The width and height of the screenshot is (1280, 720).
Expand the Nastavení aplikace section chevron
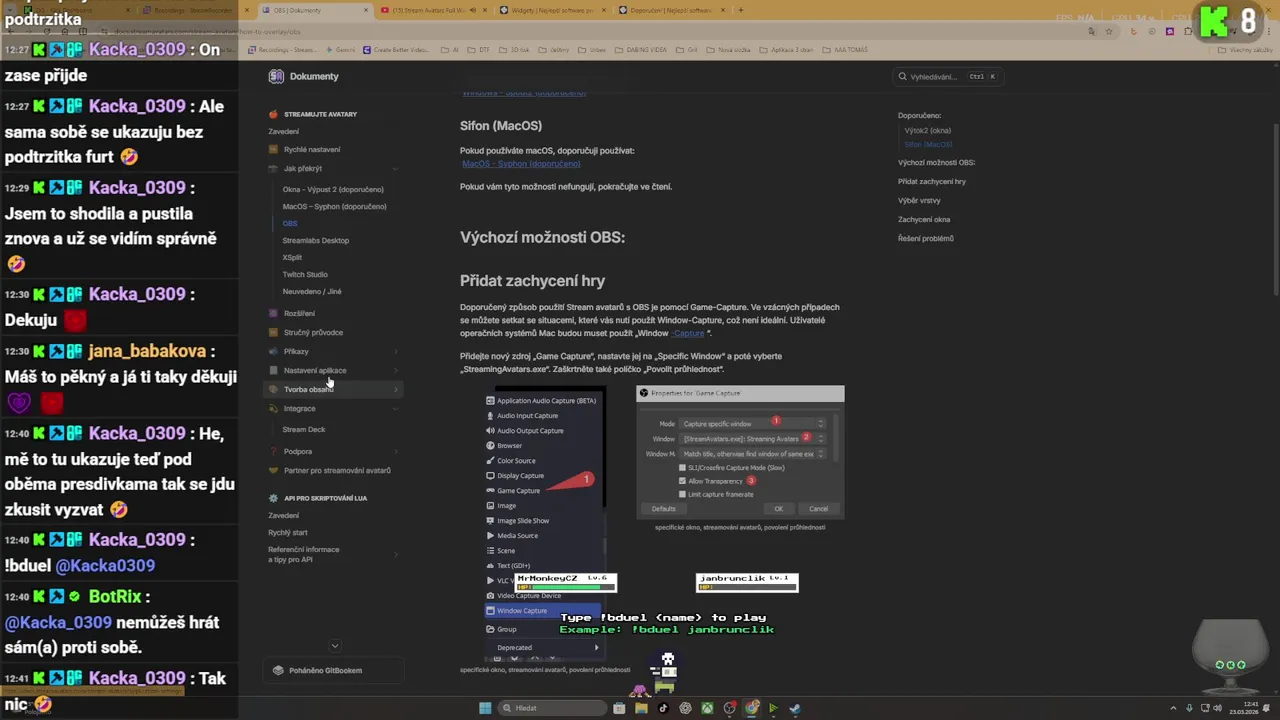(x=395, y=370)
